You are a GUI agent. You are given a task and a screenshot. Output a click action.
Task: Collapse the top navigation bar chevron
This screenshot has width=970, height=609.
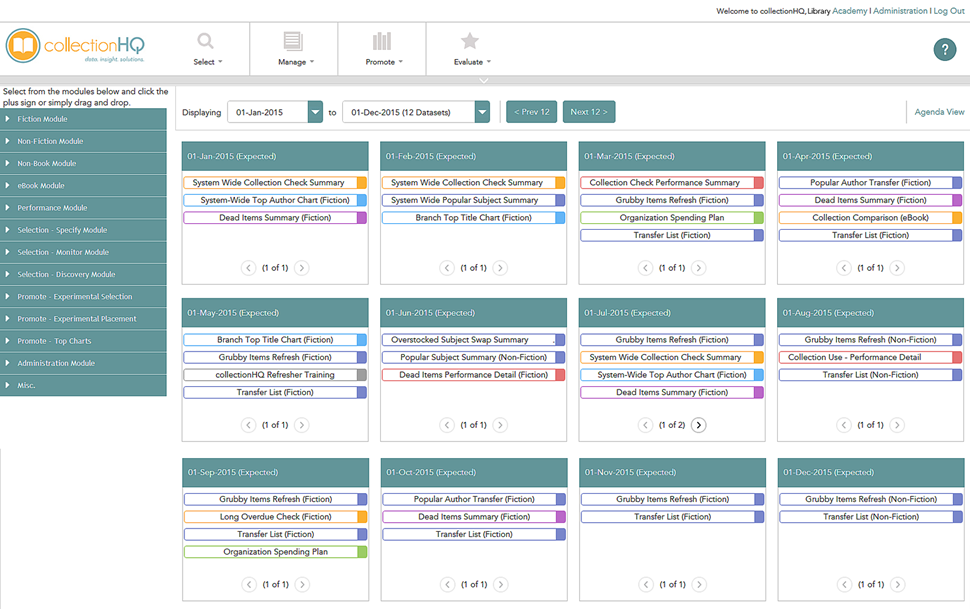coord(484,80)
